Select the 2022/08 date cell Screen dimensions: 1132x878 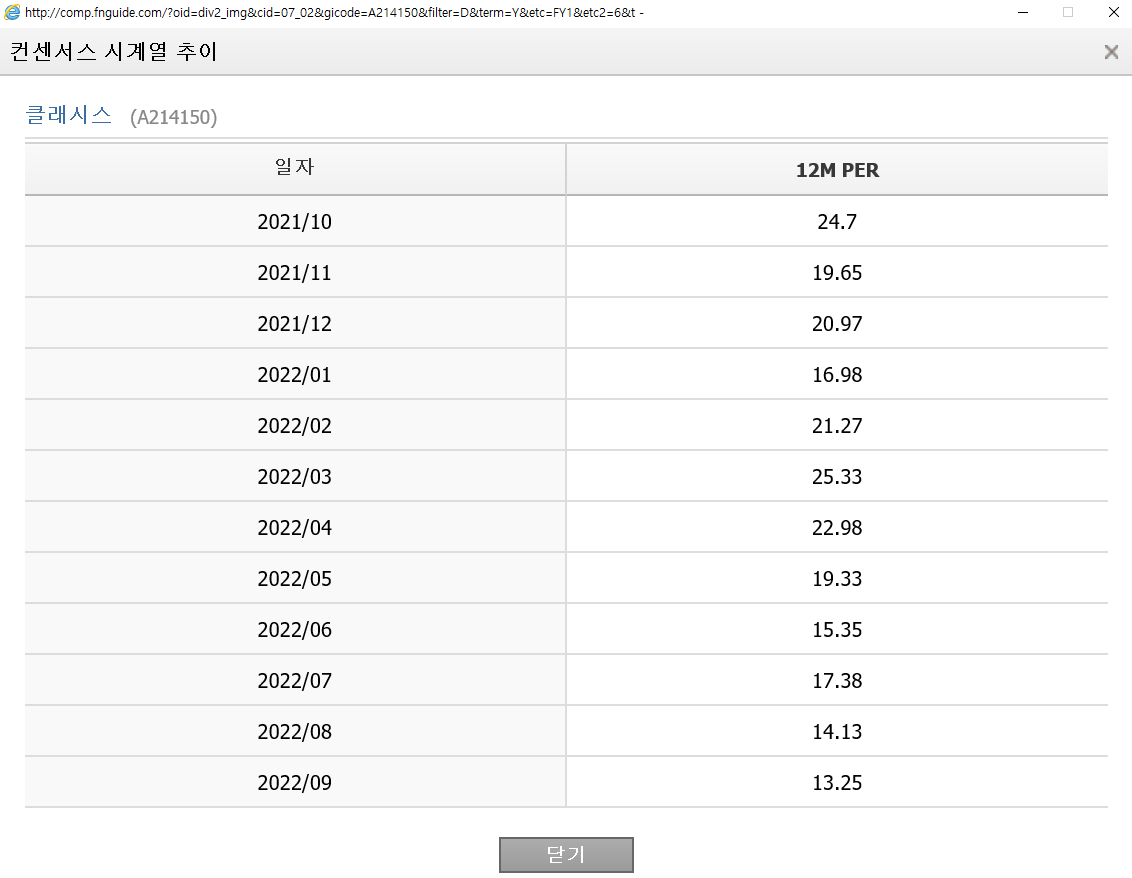295,732
